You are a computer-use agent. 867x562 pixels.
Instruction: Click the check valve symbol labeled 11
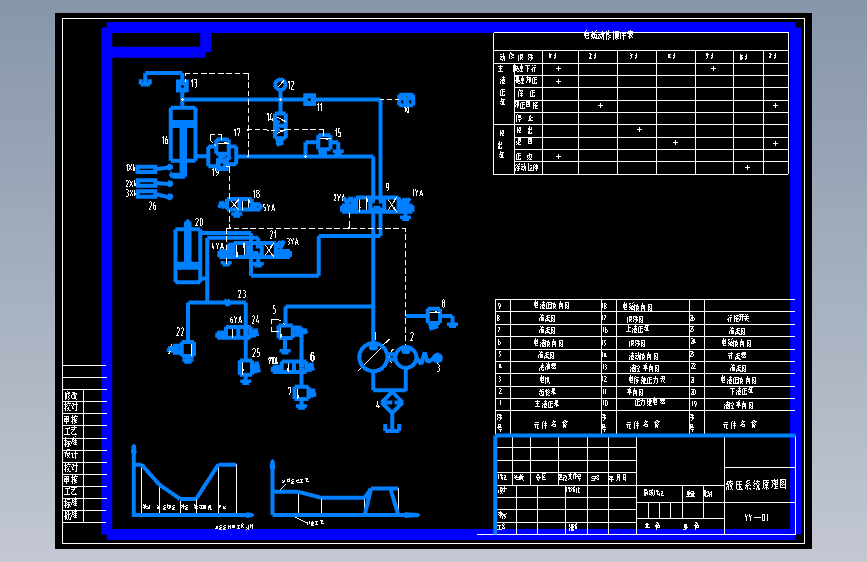(310, 100)
